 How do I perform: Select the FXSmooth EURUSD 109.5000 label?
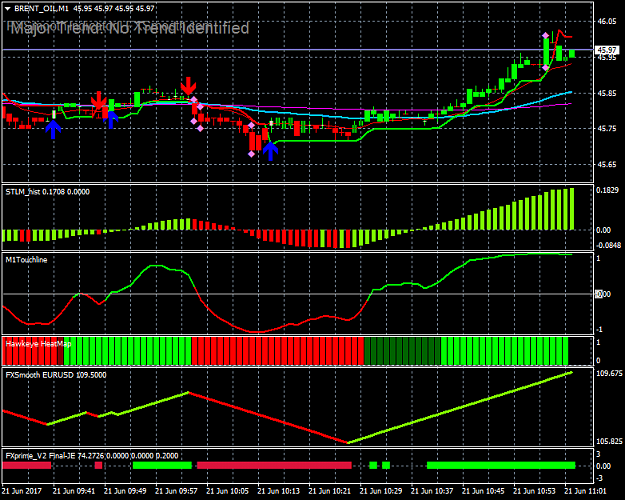coord(56,375)
